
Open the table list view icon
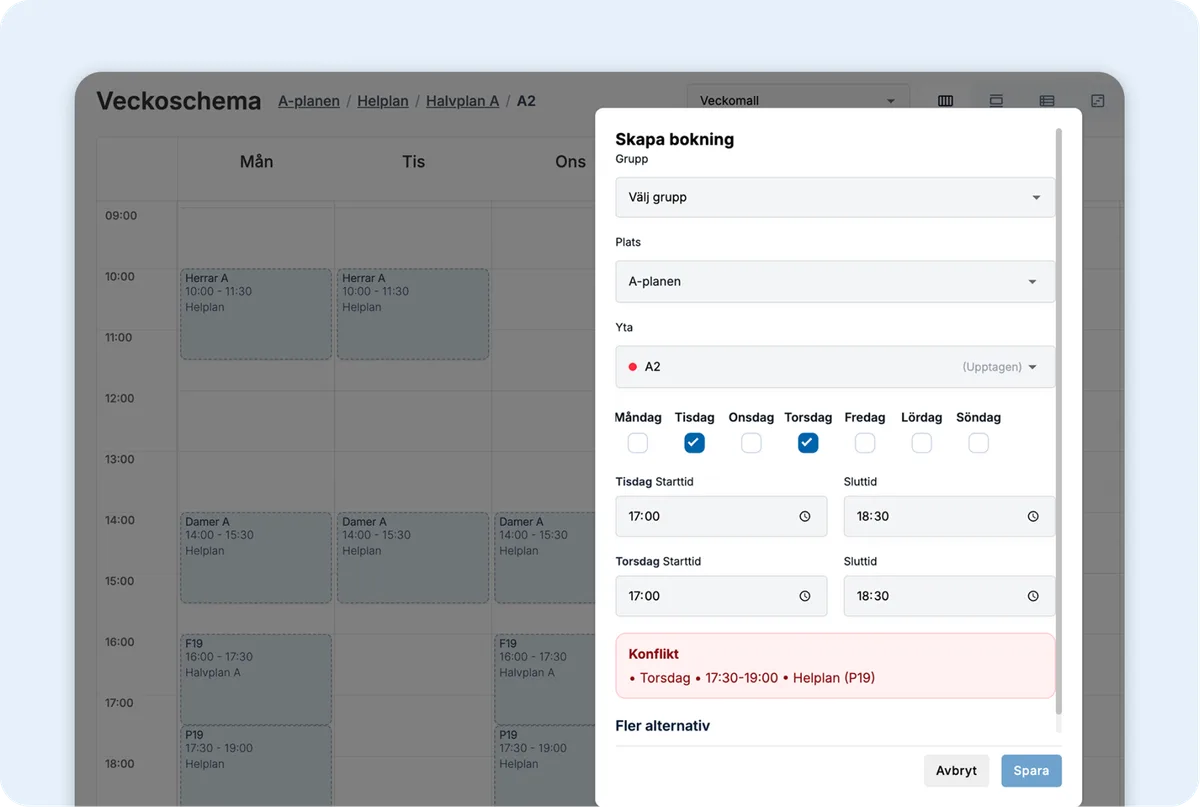(1047, 101)
